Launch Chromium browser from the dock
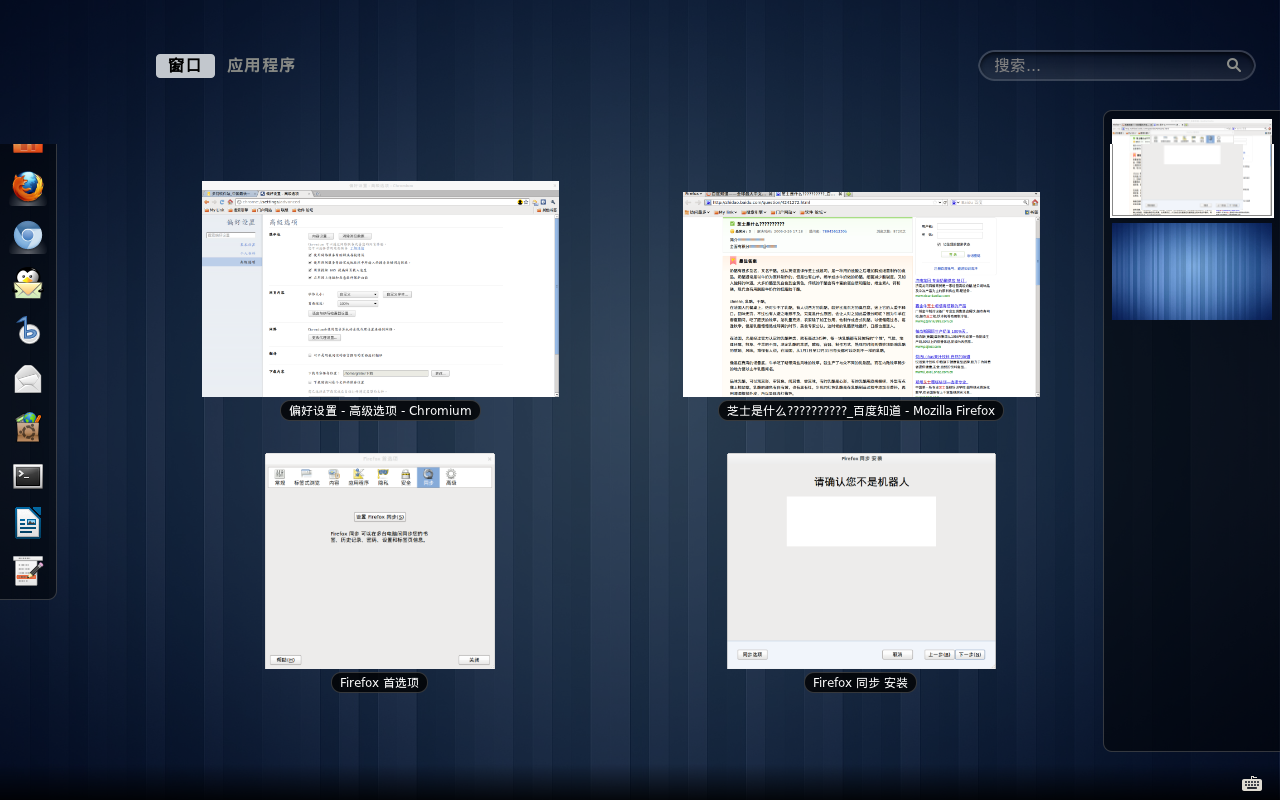Image resolution: width=1280 pixels, height=800 pixels. [x=28, y=236]
